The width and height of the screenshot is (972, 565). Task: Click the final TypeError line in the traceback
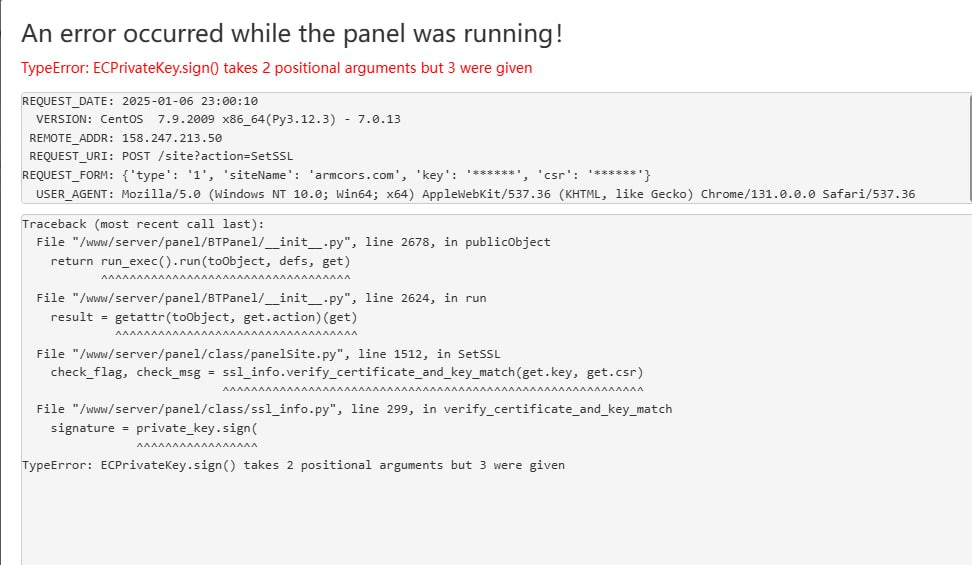(293, 465)
